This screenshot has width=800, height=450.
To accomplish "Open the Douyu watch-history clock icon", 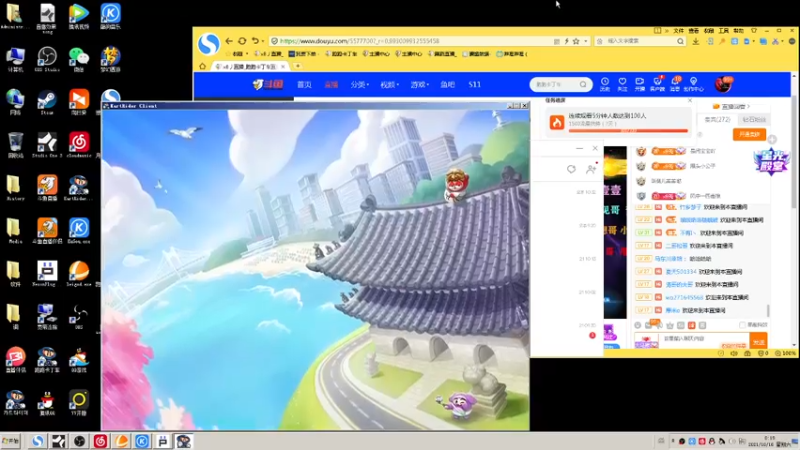I will tap(605, 84).
